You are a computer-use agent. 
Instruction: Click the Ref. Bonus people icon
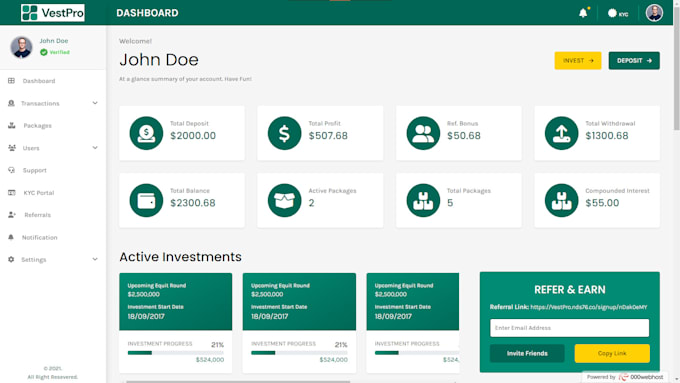423,133
